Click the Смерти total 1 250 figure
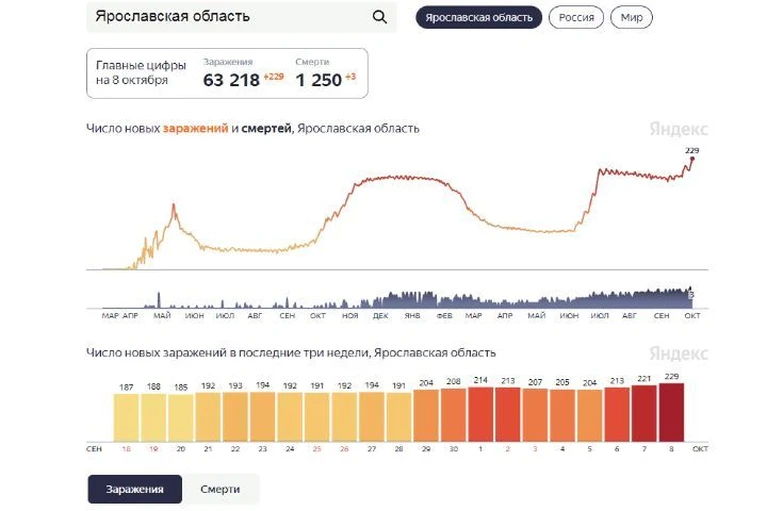 click(319, 80)
